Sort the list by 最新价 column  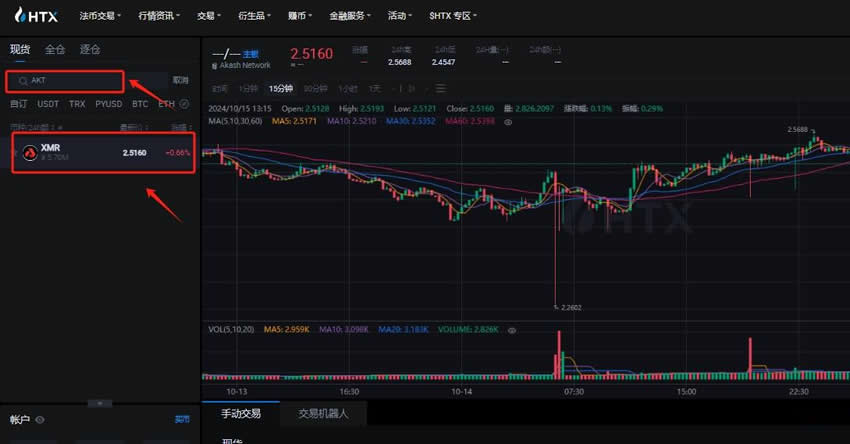(134, 127)
